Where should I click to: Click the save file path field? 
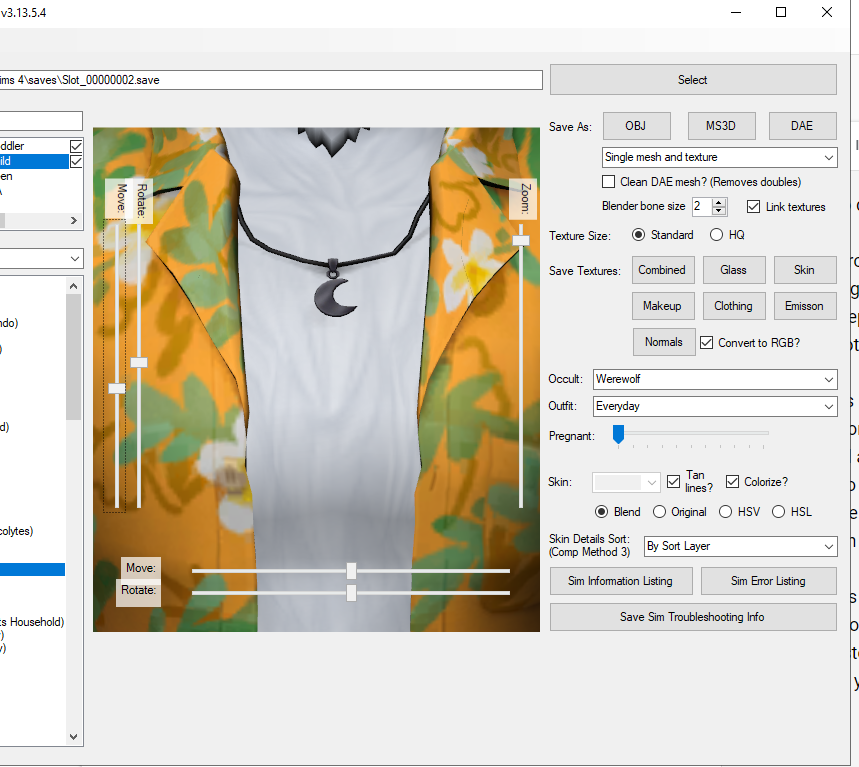270,80
